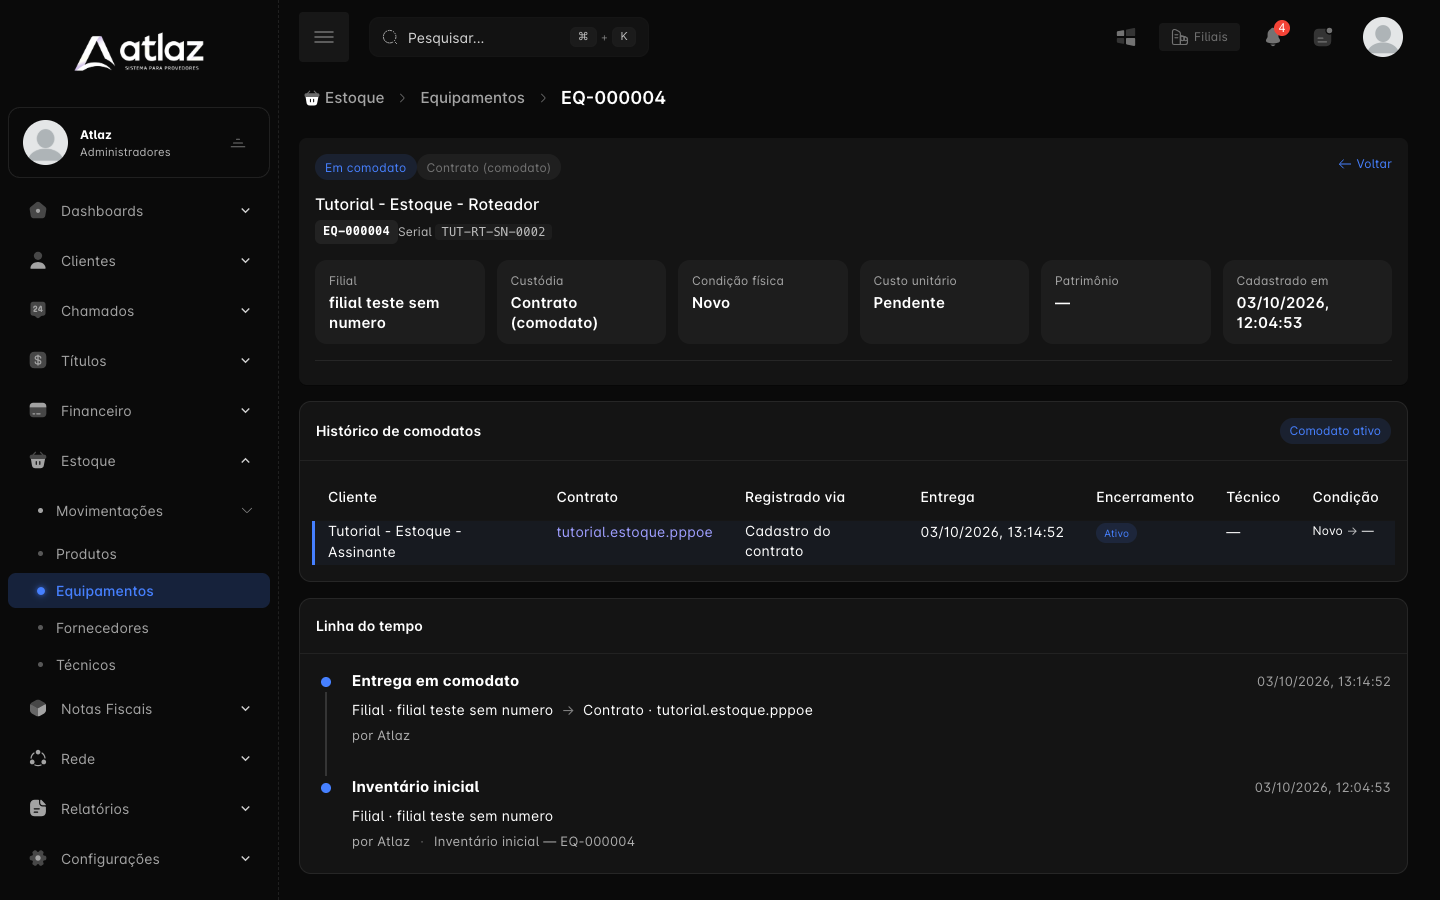
Task: Open the Filiais branch selector button
Action: coord(1199,37)
